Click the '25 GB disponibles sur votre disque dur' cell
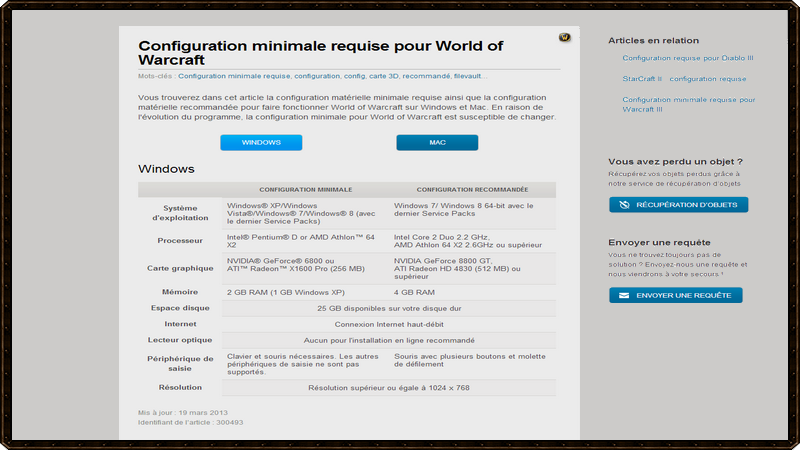The image size is (800, 450). coord(389,308)
